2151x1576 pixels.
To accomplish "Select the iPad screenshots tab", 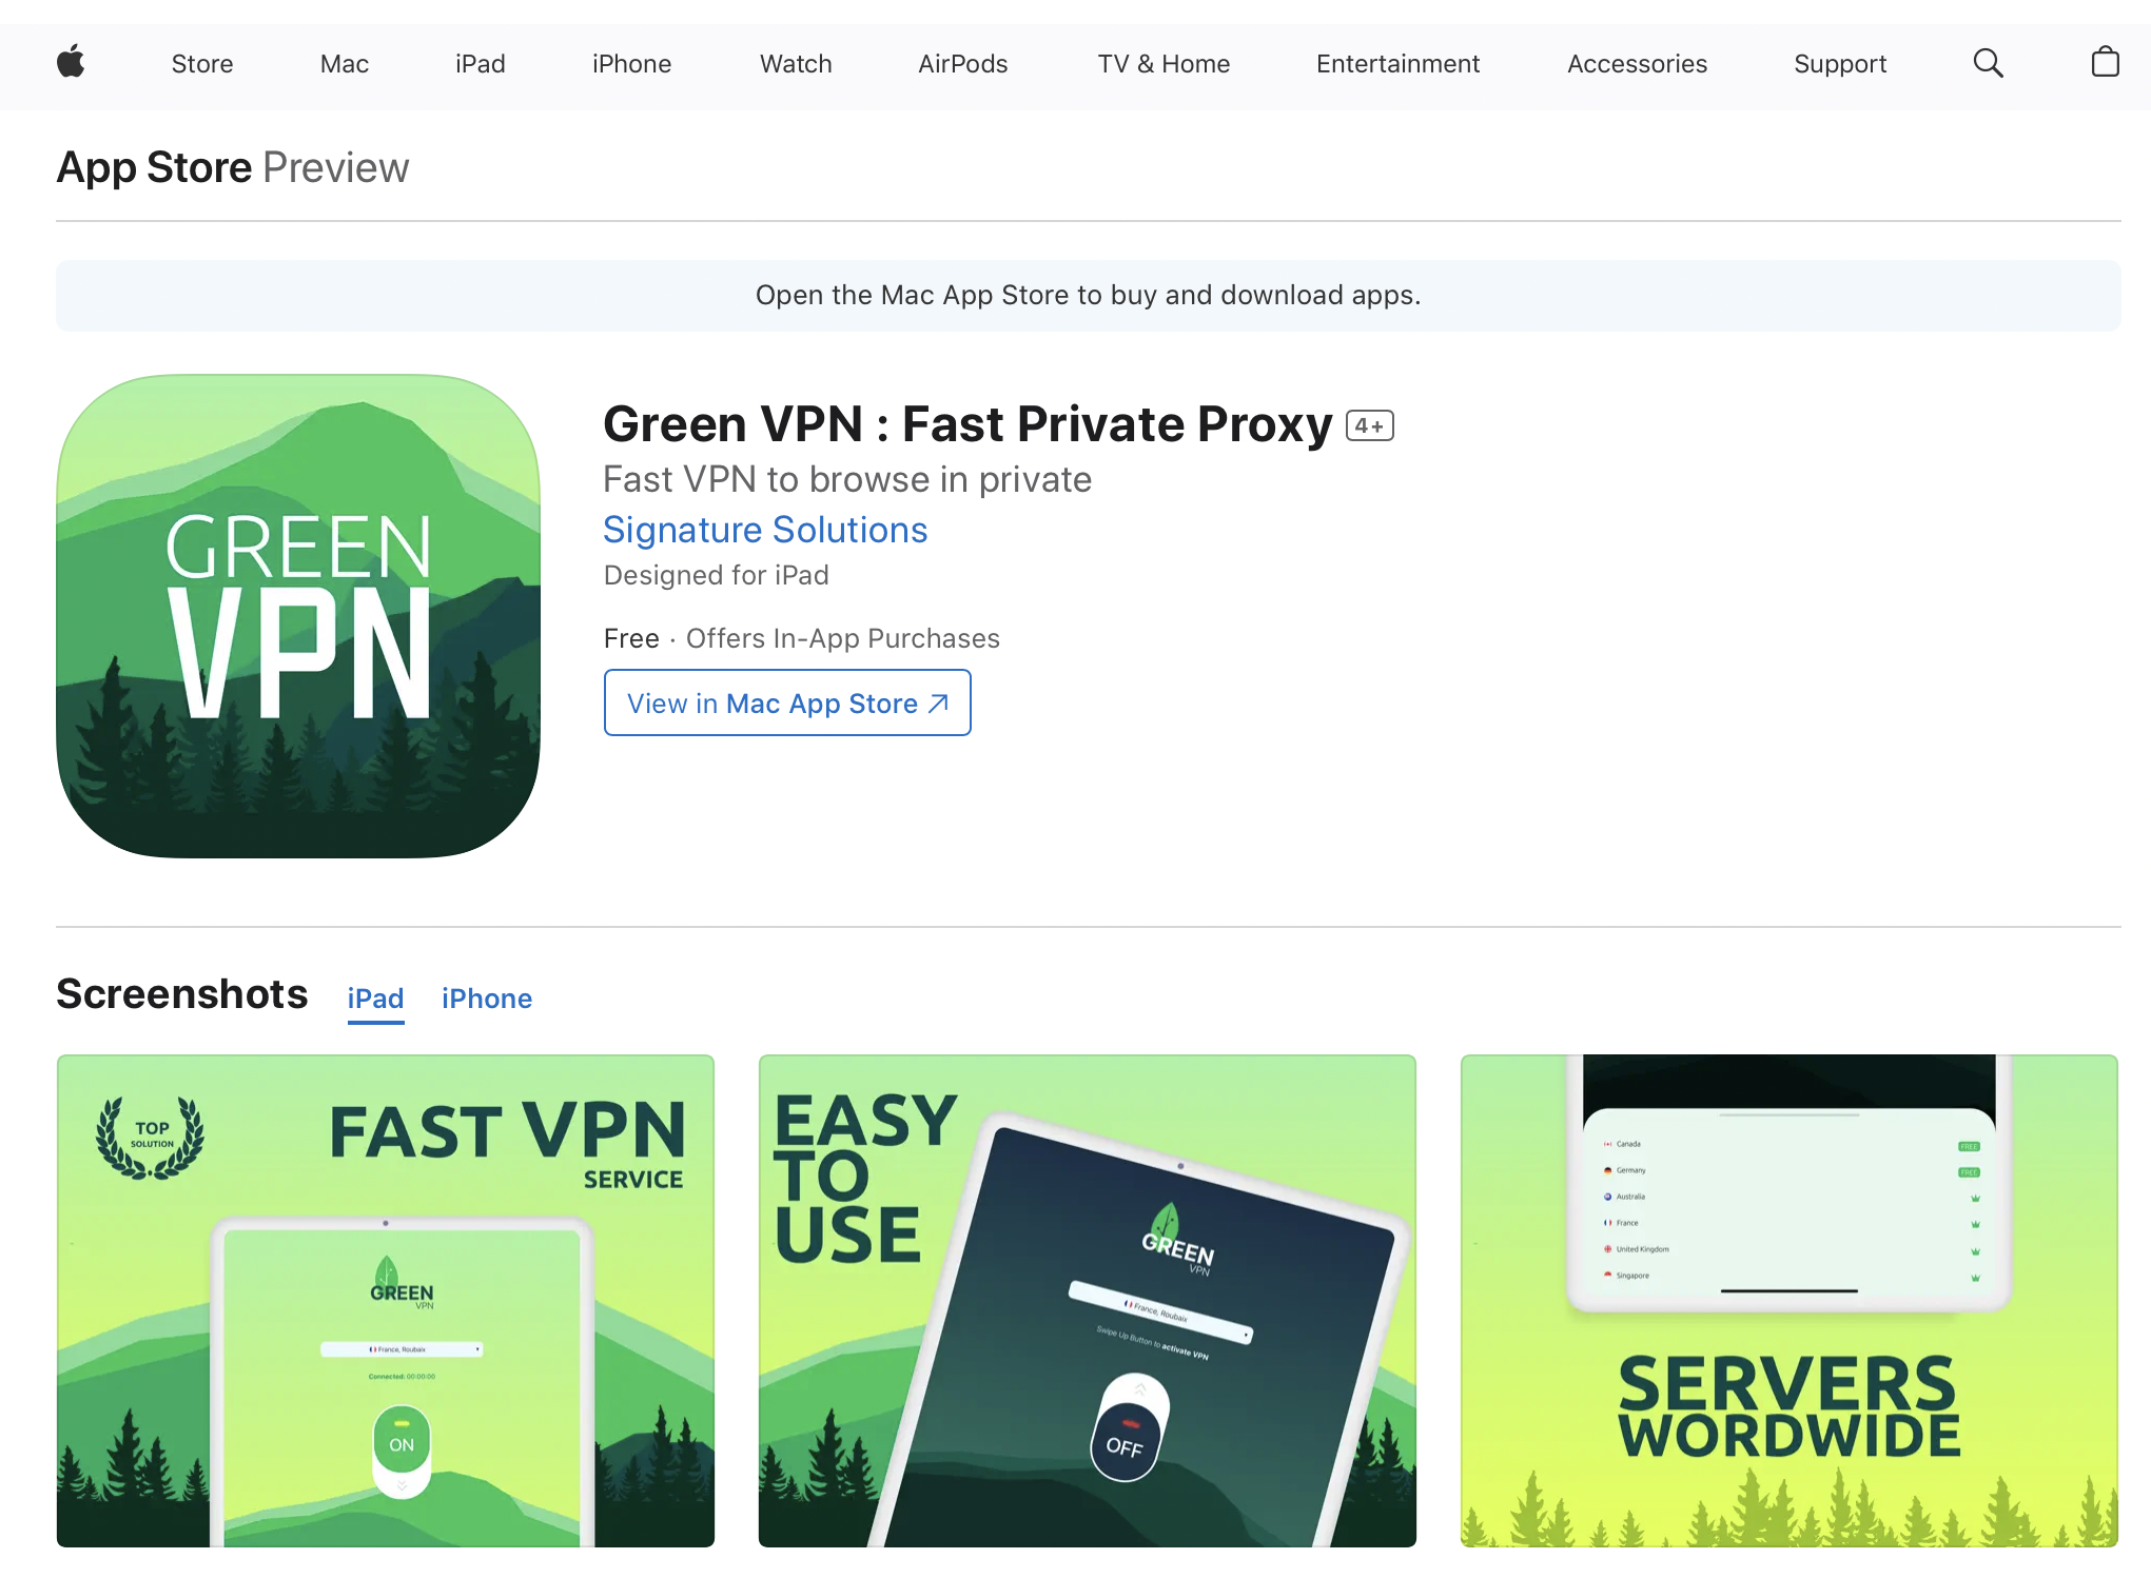I will pyautogui.click(x=375, y=998).
